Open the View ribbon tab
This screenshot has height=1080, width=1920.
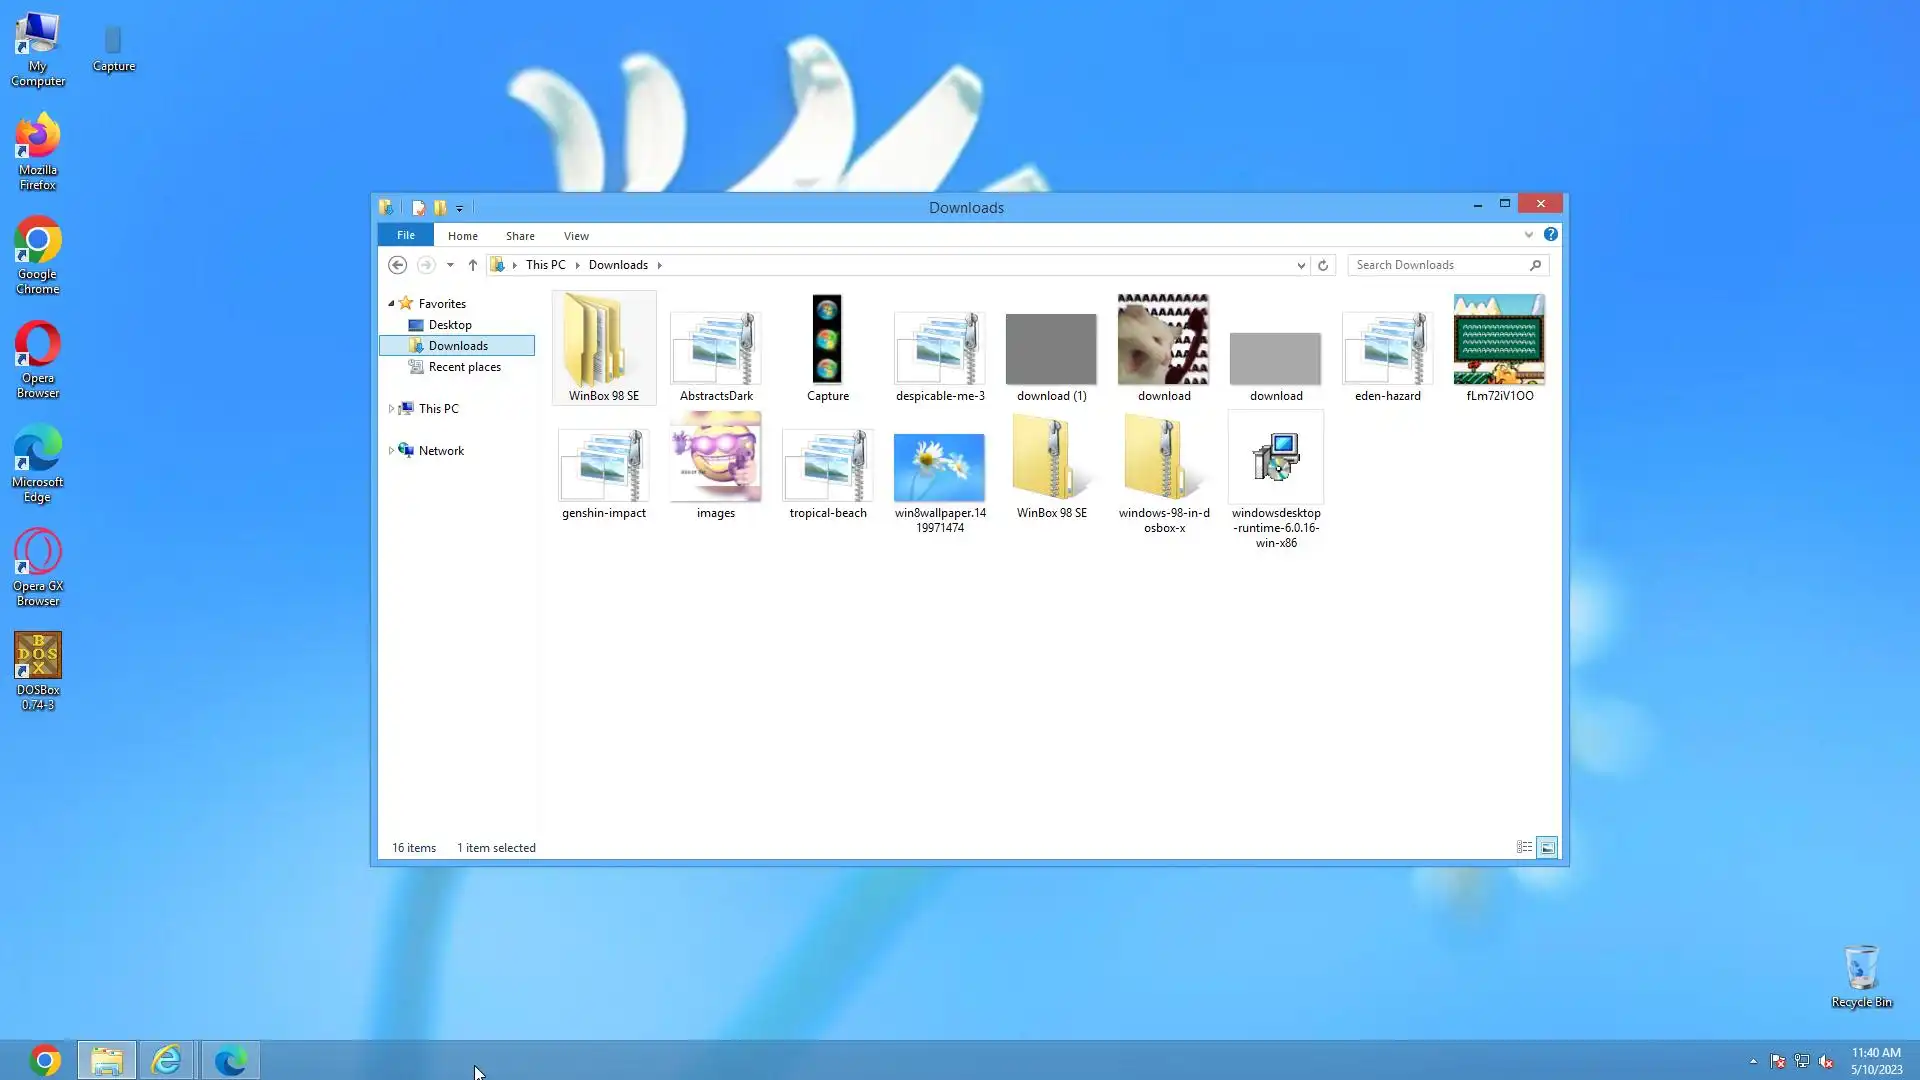[576, 236]
